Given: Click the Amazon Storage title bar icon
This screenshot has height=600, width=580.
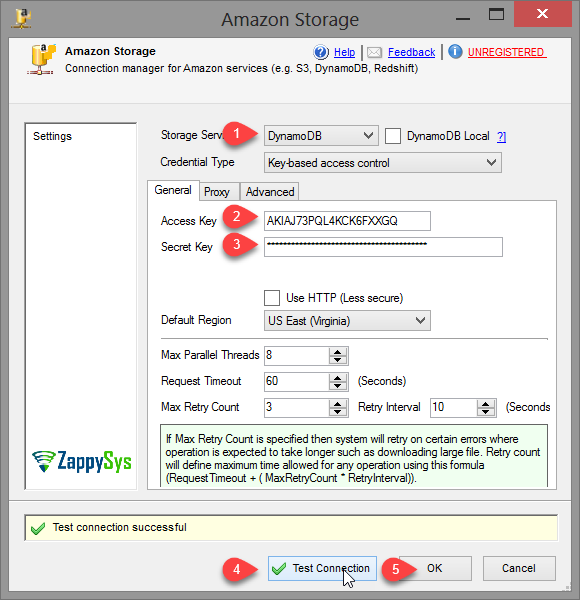Looking at the screenshot, I should [x=21, y=18].
